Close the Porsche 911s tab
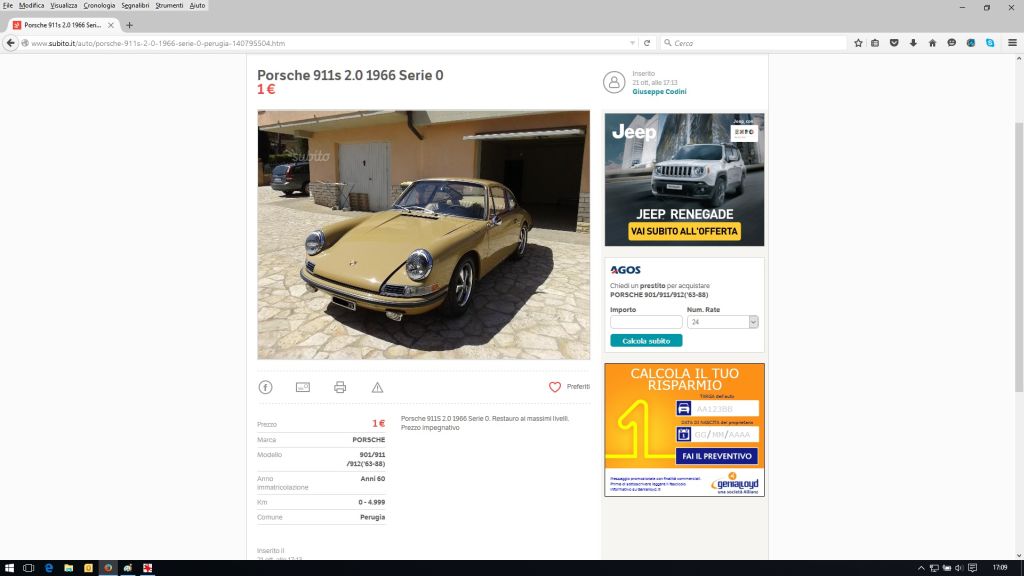 pyautogui.click(x=111, y=25)
